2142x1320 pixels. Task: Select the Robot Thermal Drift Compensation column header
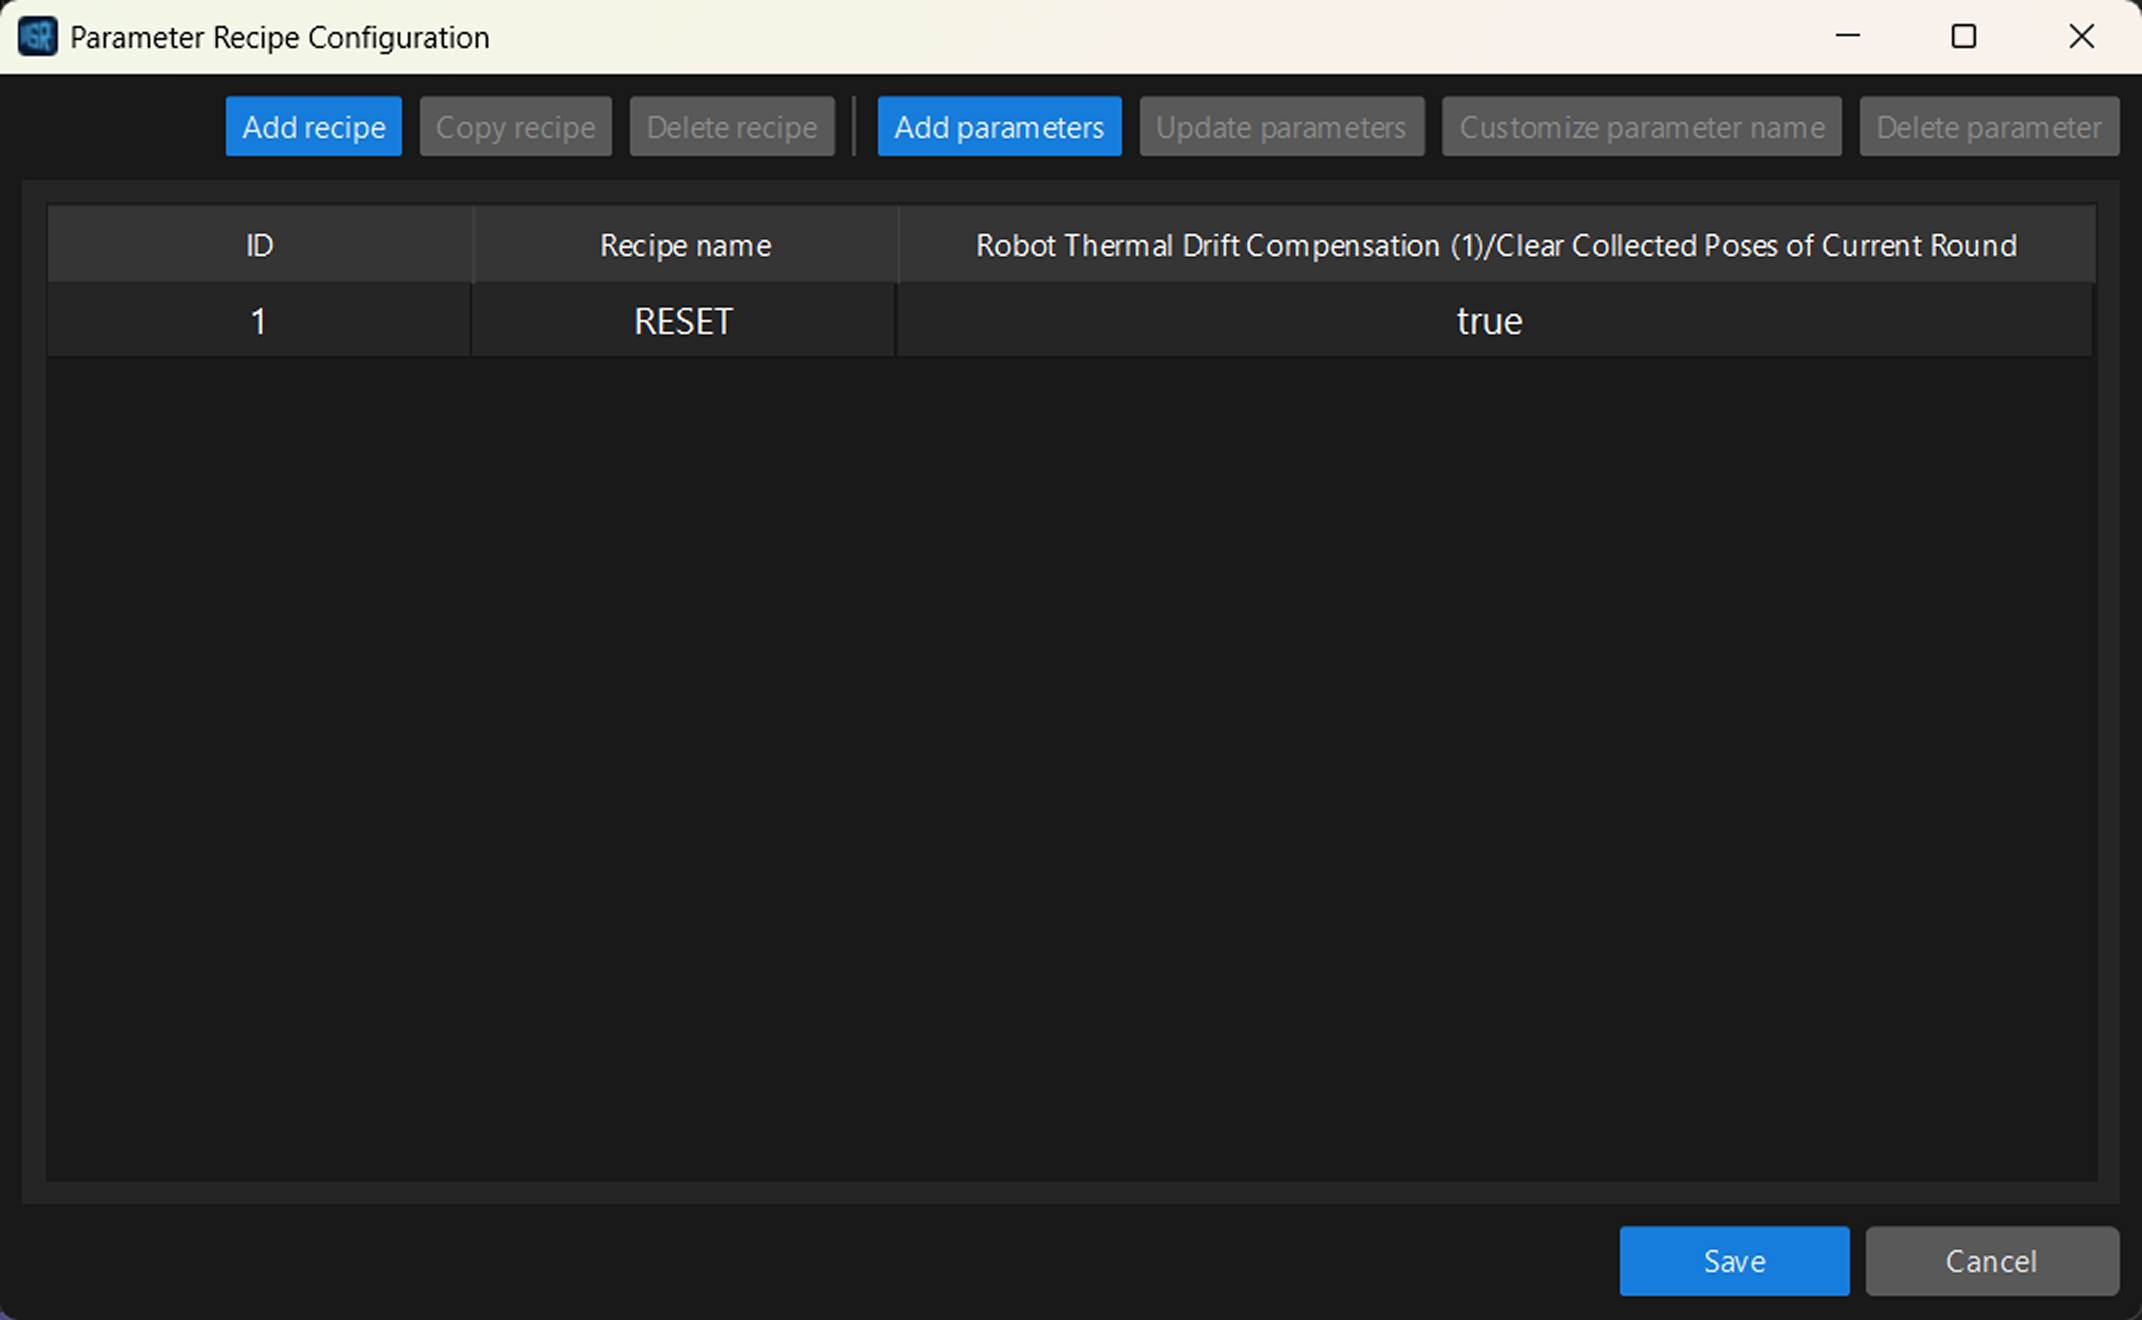(1496, 245)
